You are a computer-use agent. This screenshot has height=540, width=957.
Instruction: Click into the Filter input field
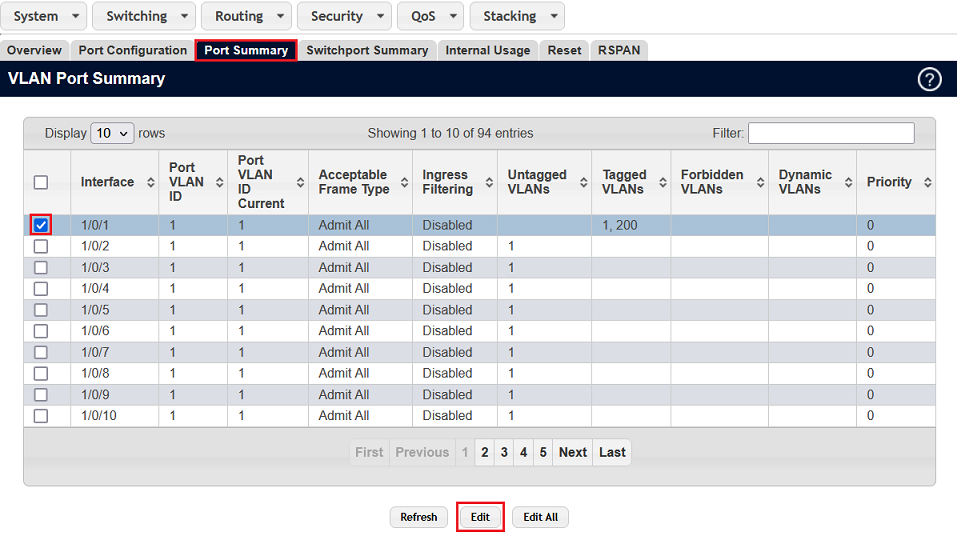click(831, 133)
